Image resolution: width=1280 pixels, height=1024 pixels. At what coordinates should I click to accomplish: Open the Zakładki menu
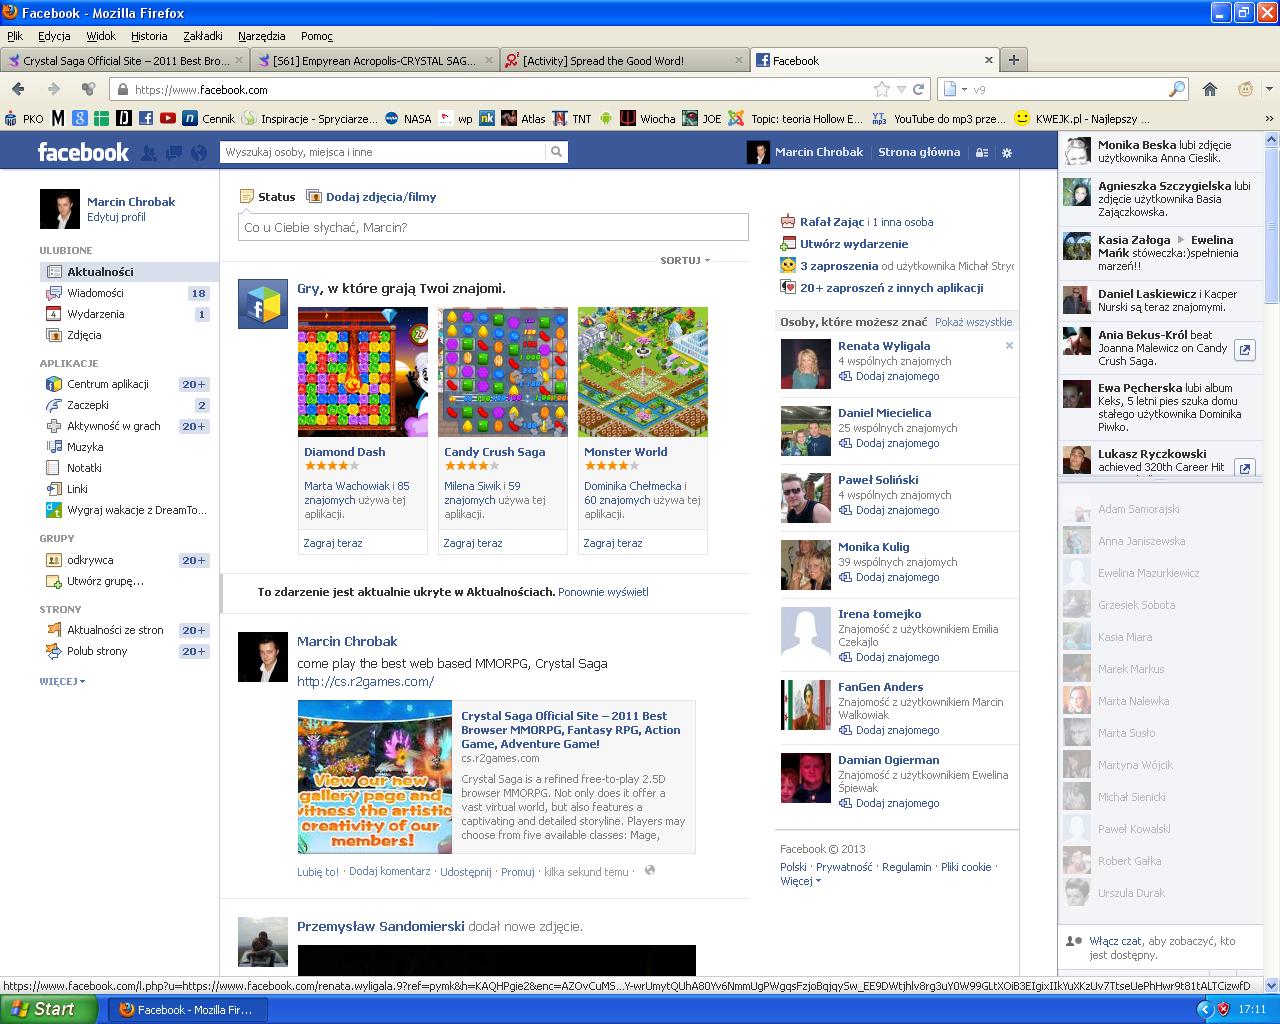click(202, 36)
